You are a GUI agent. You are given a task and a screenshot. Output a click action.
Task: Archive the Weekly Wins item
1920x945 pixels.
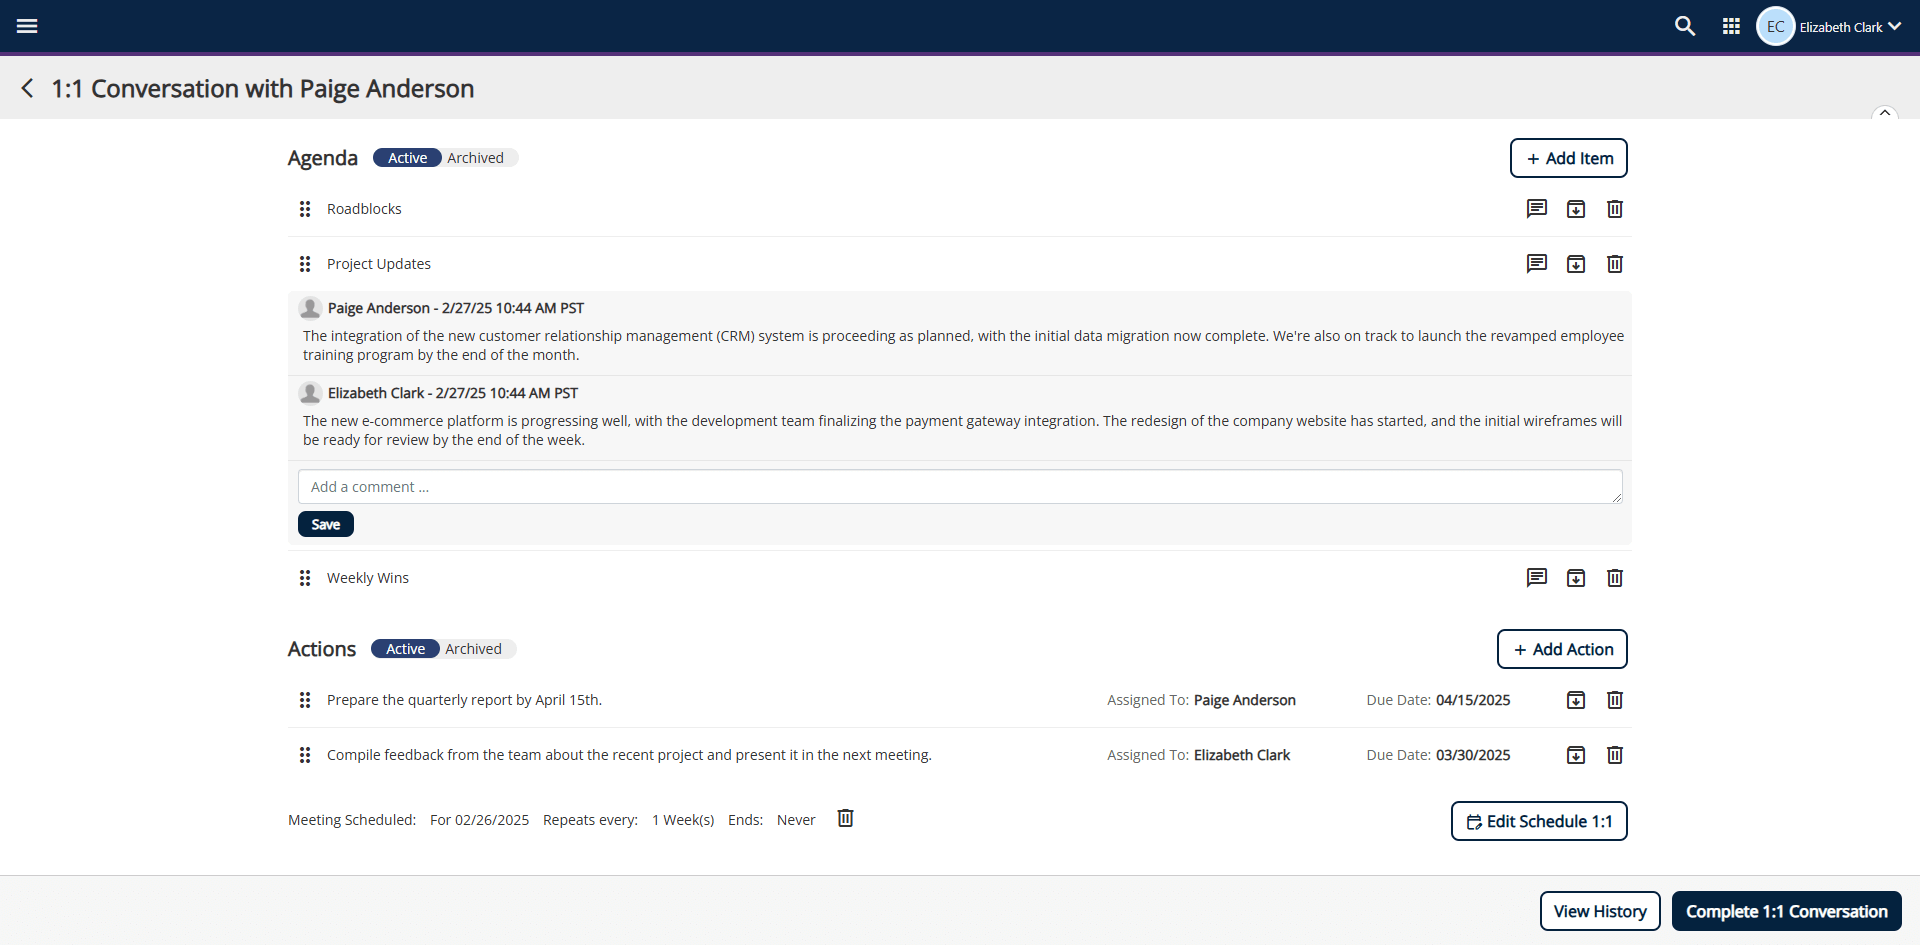[x=1576, y=578]
